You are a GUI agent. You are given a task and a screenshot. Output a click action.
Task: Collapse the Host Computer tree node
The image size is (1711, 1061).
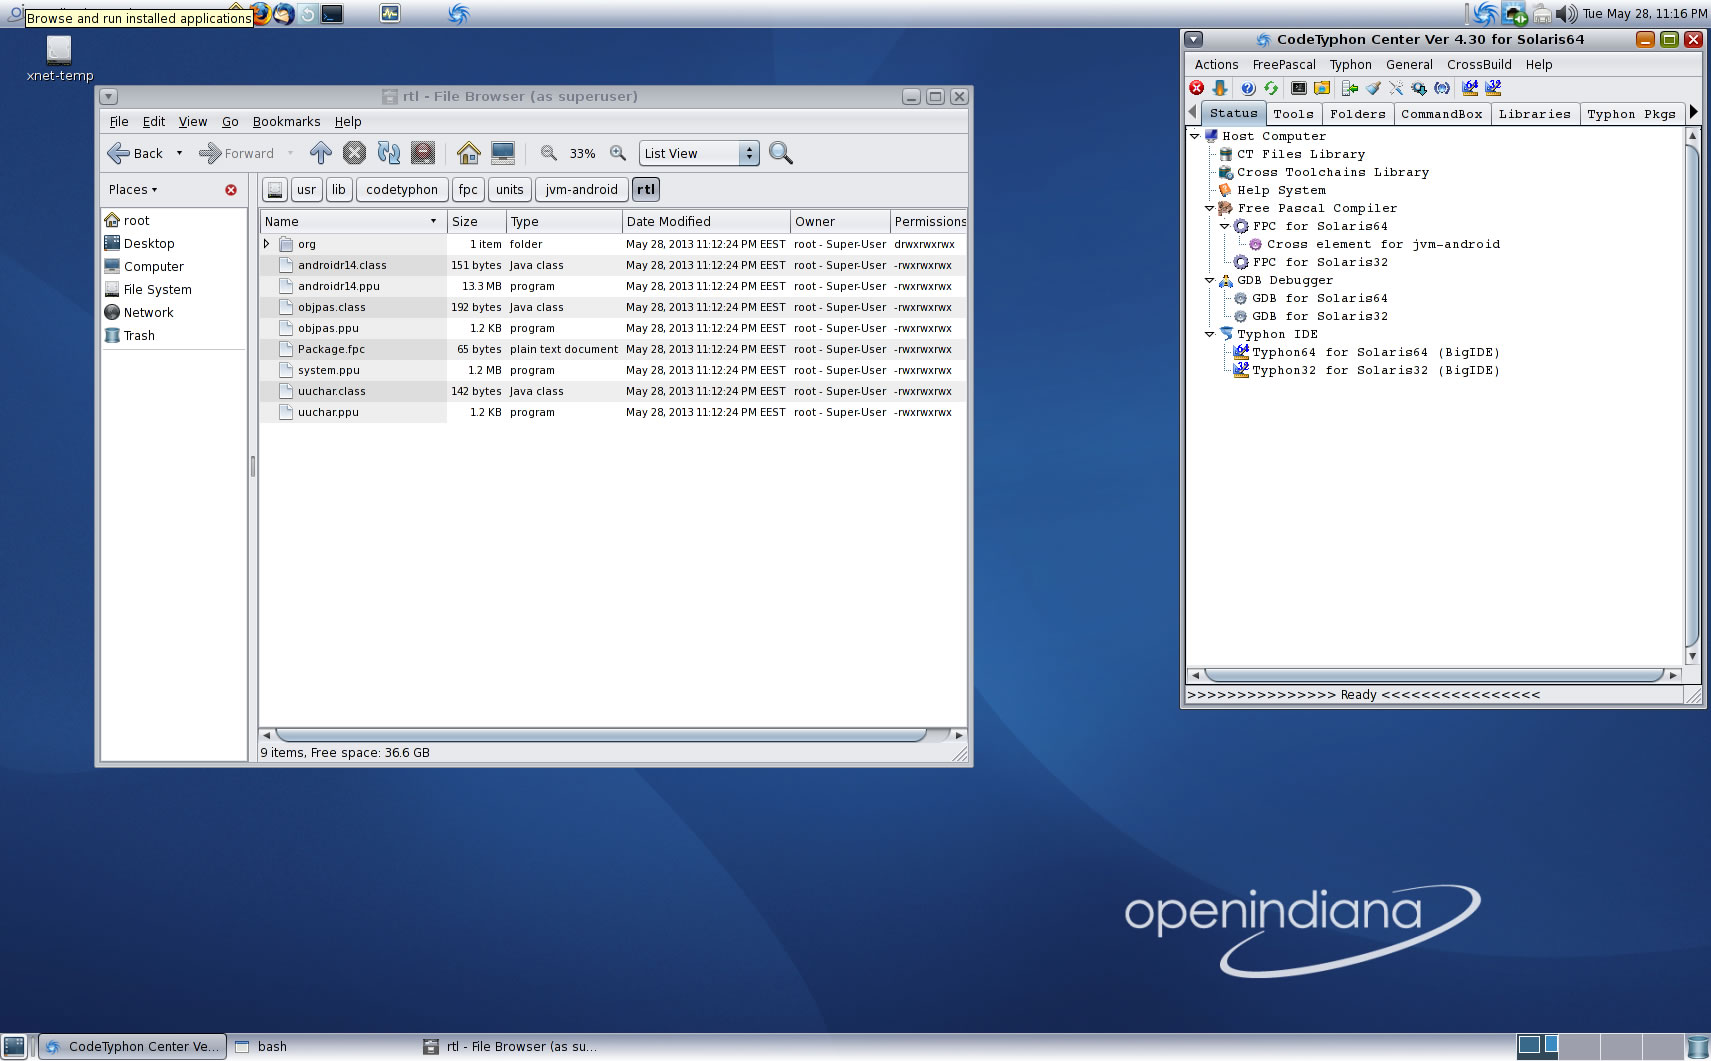point(1194,136)
